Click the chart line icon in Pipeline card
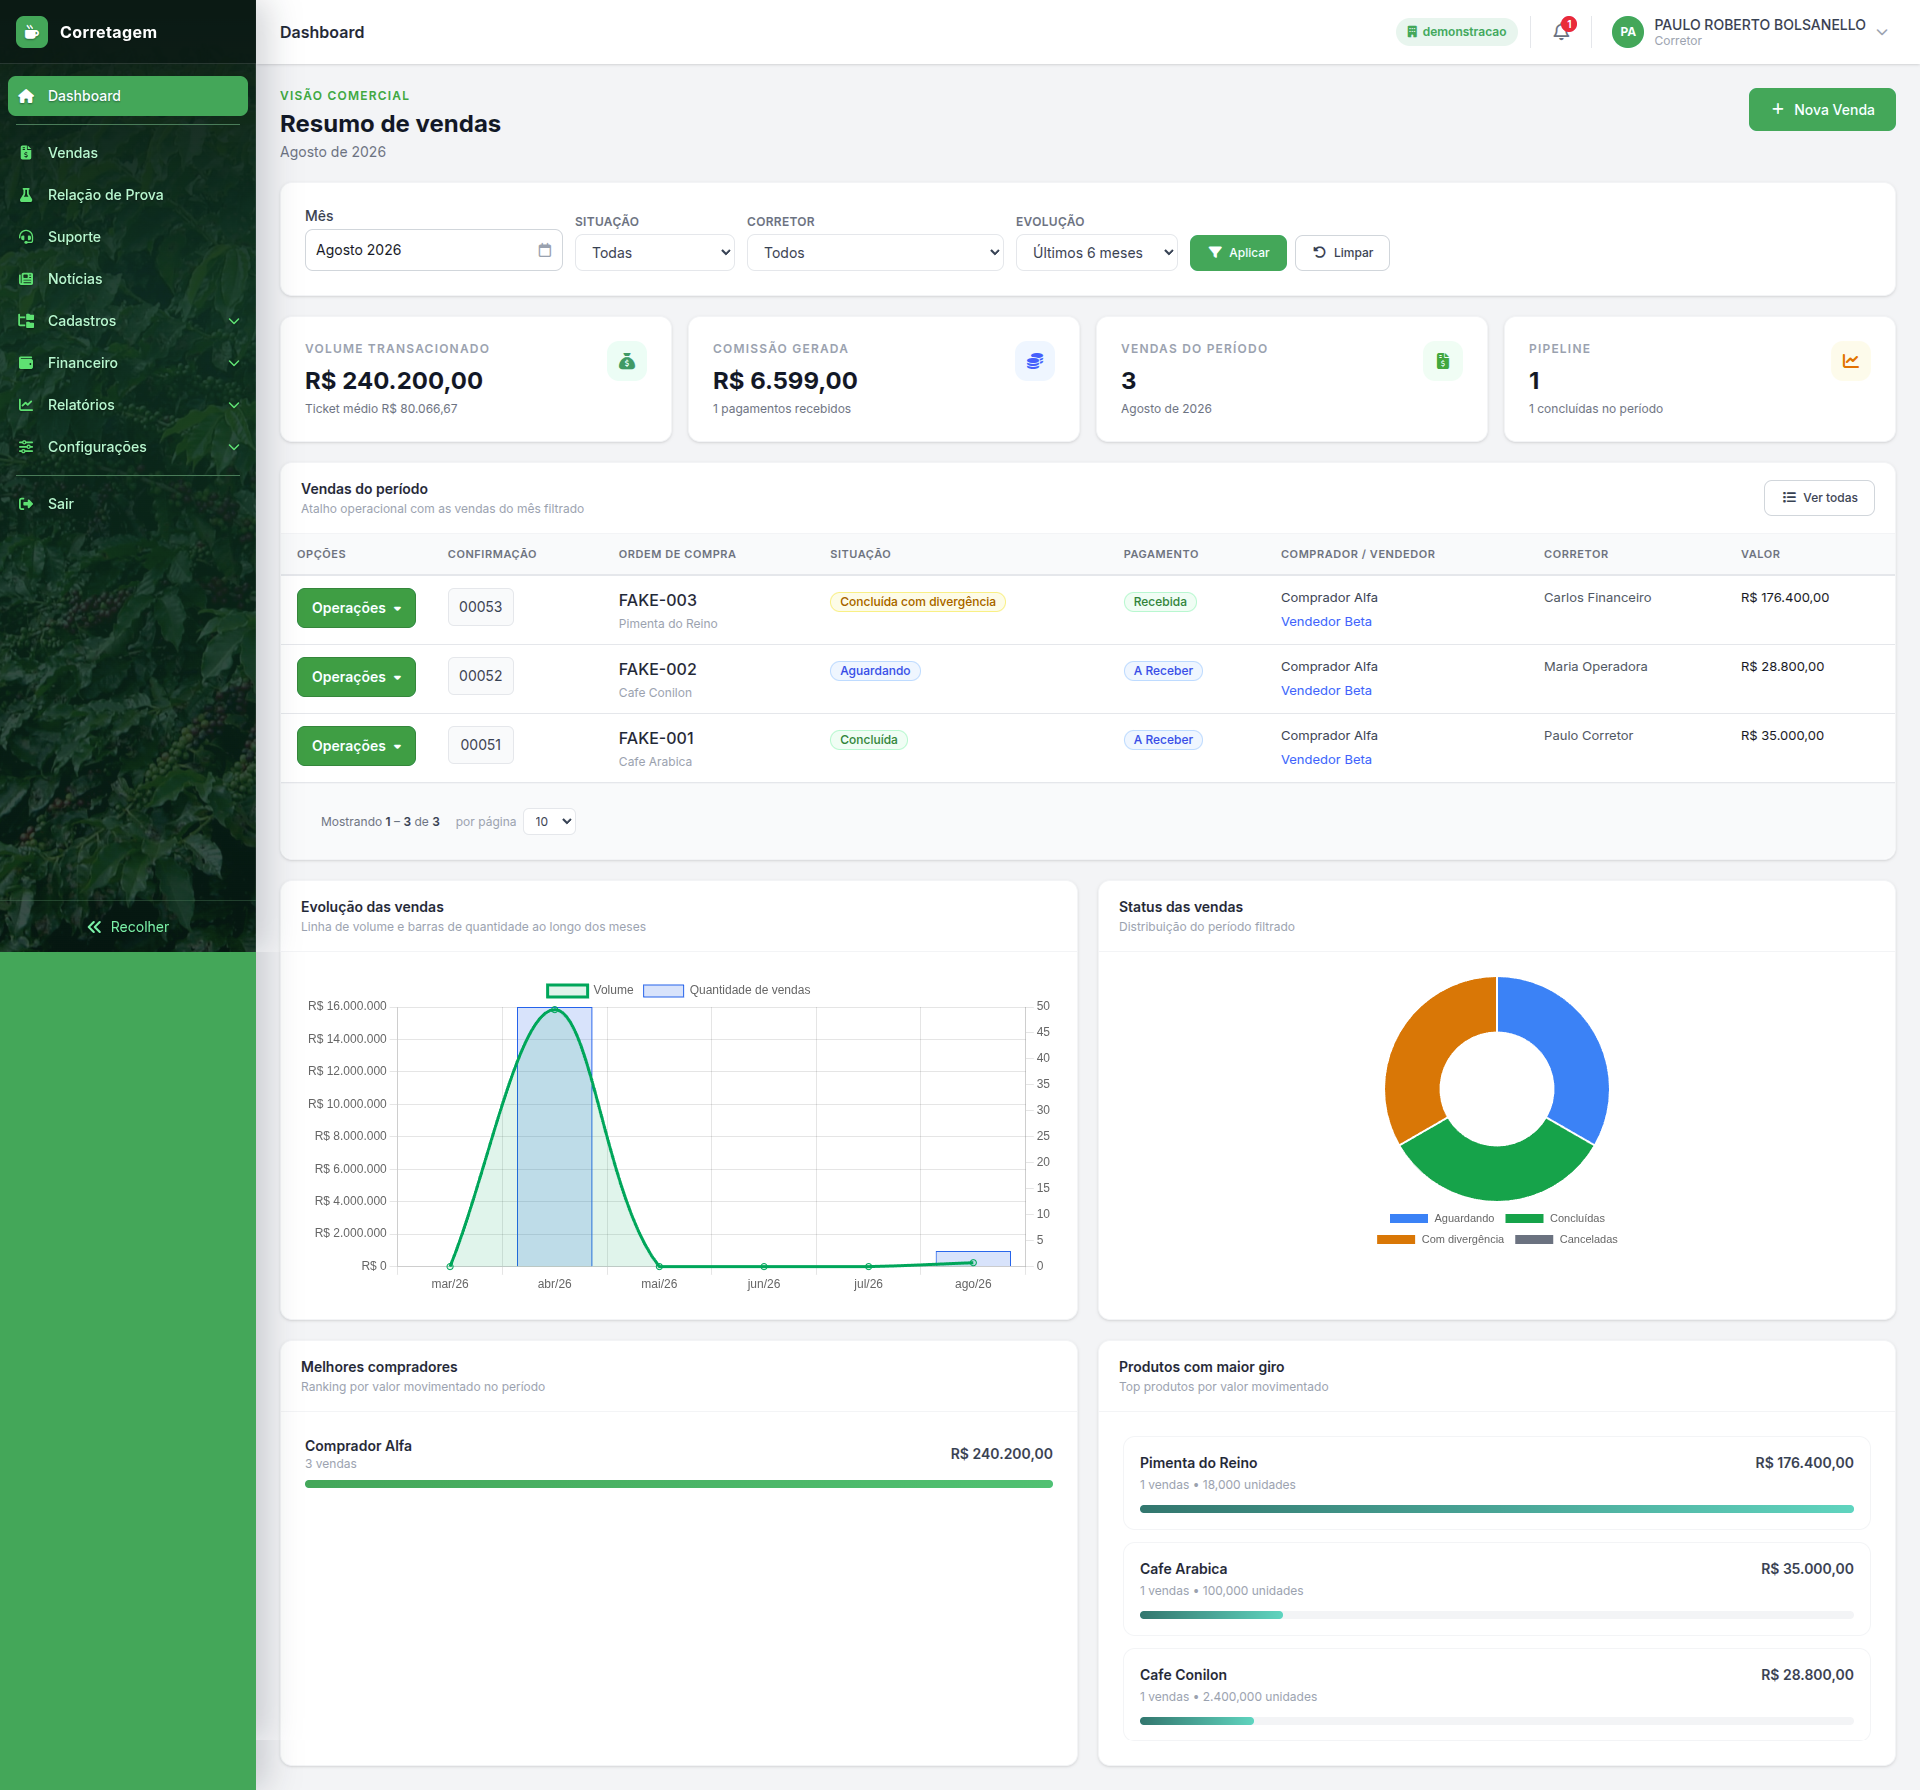Viewport: 1920px width, 1790px height. 1851,361
